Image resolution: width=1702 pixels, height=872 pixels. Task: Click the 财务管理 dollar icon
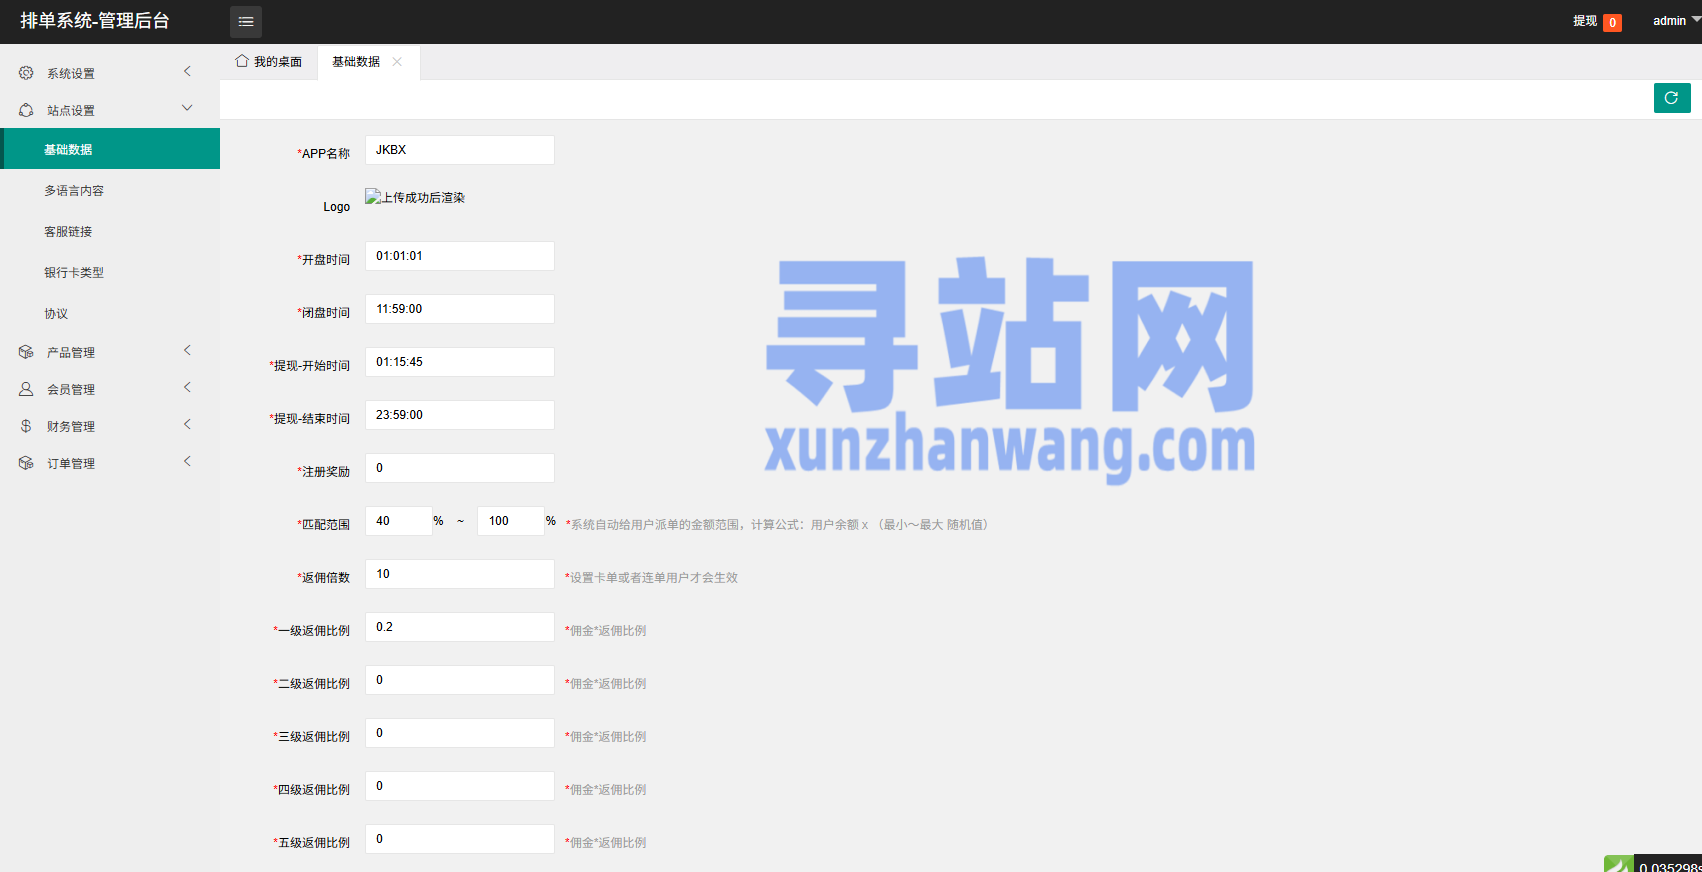26,426
